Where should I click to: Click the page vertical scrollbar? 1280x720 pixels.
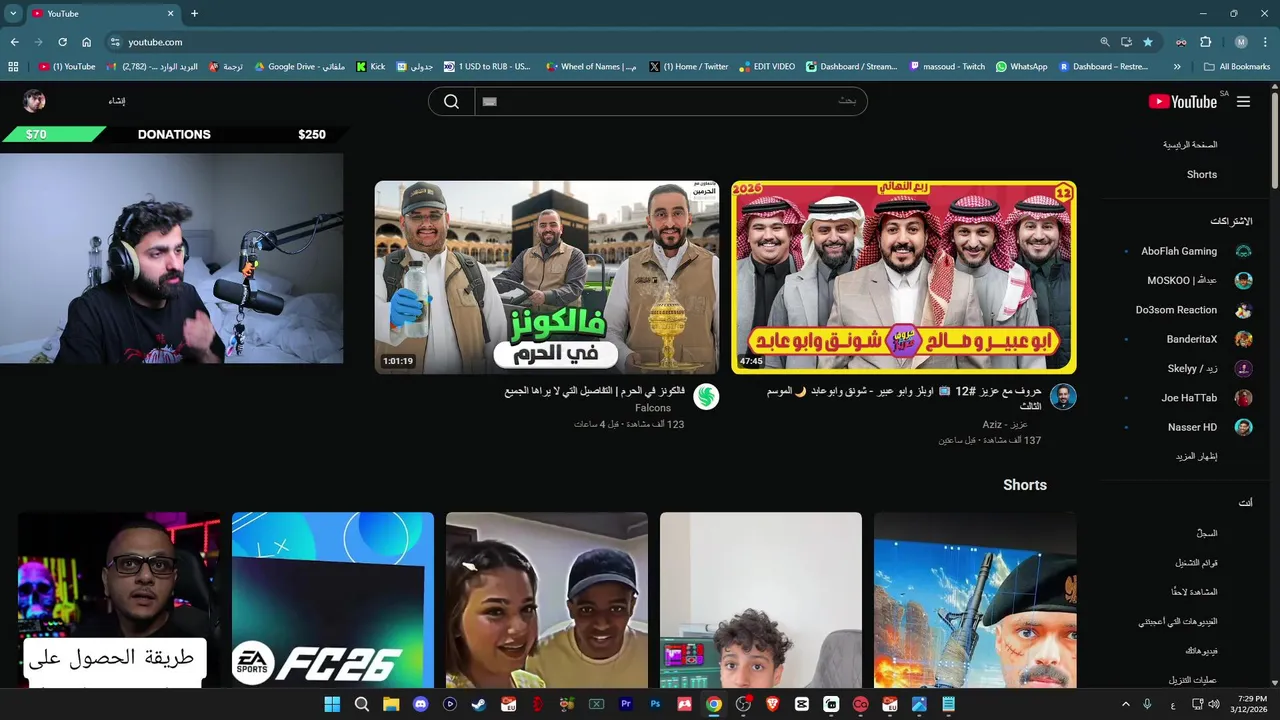(x=1274, y=140)
